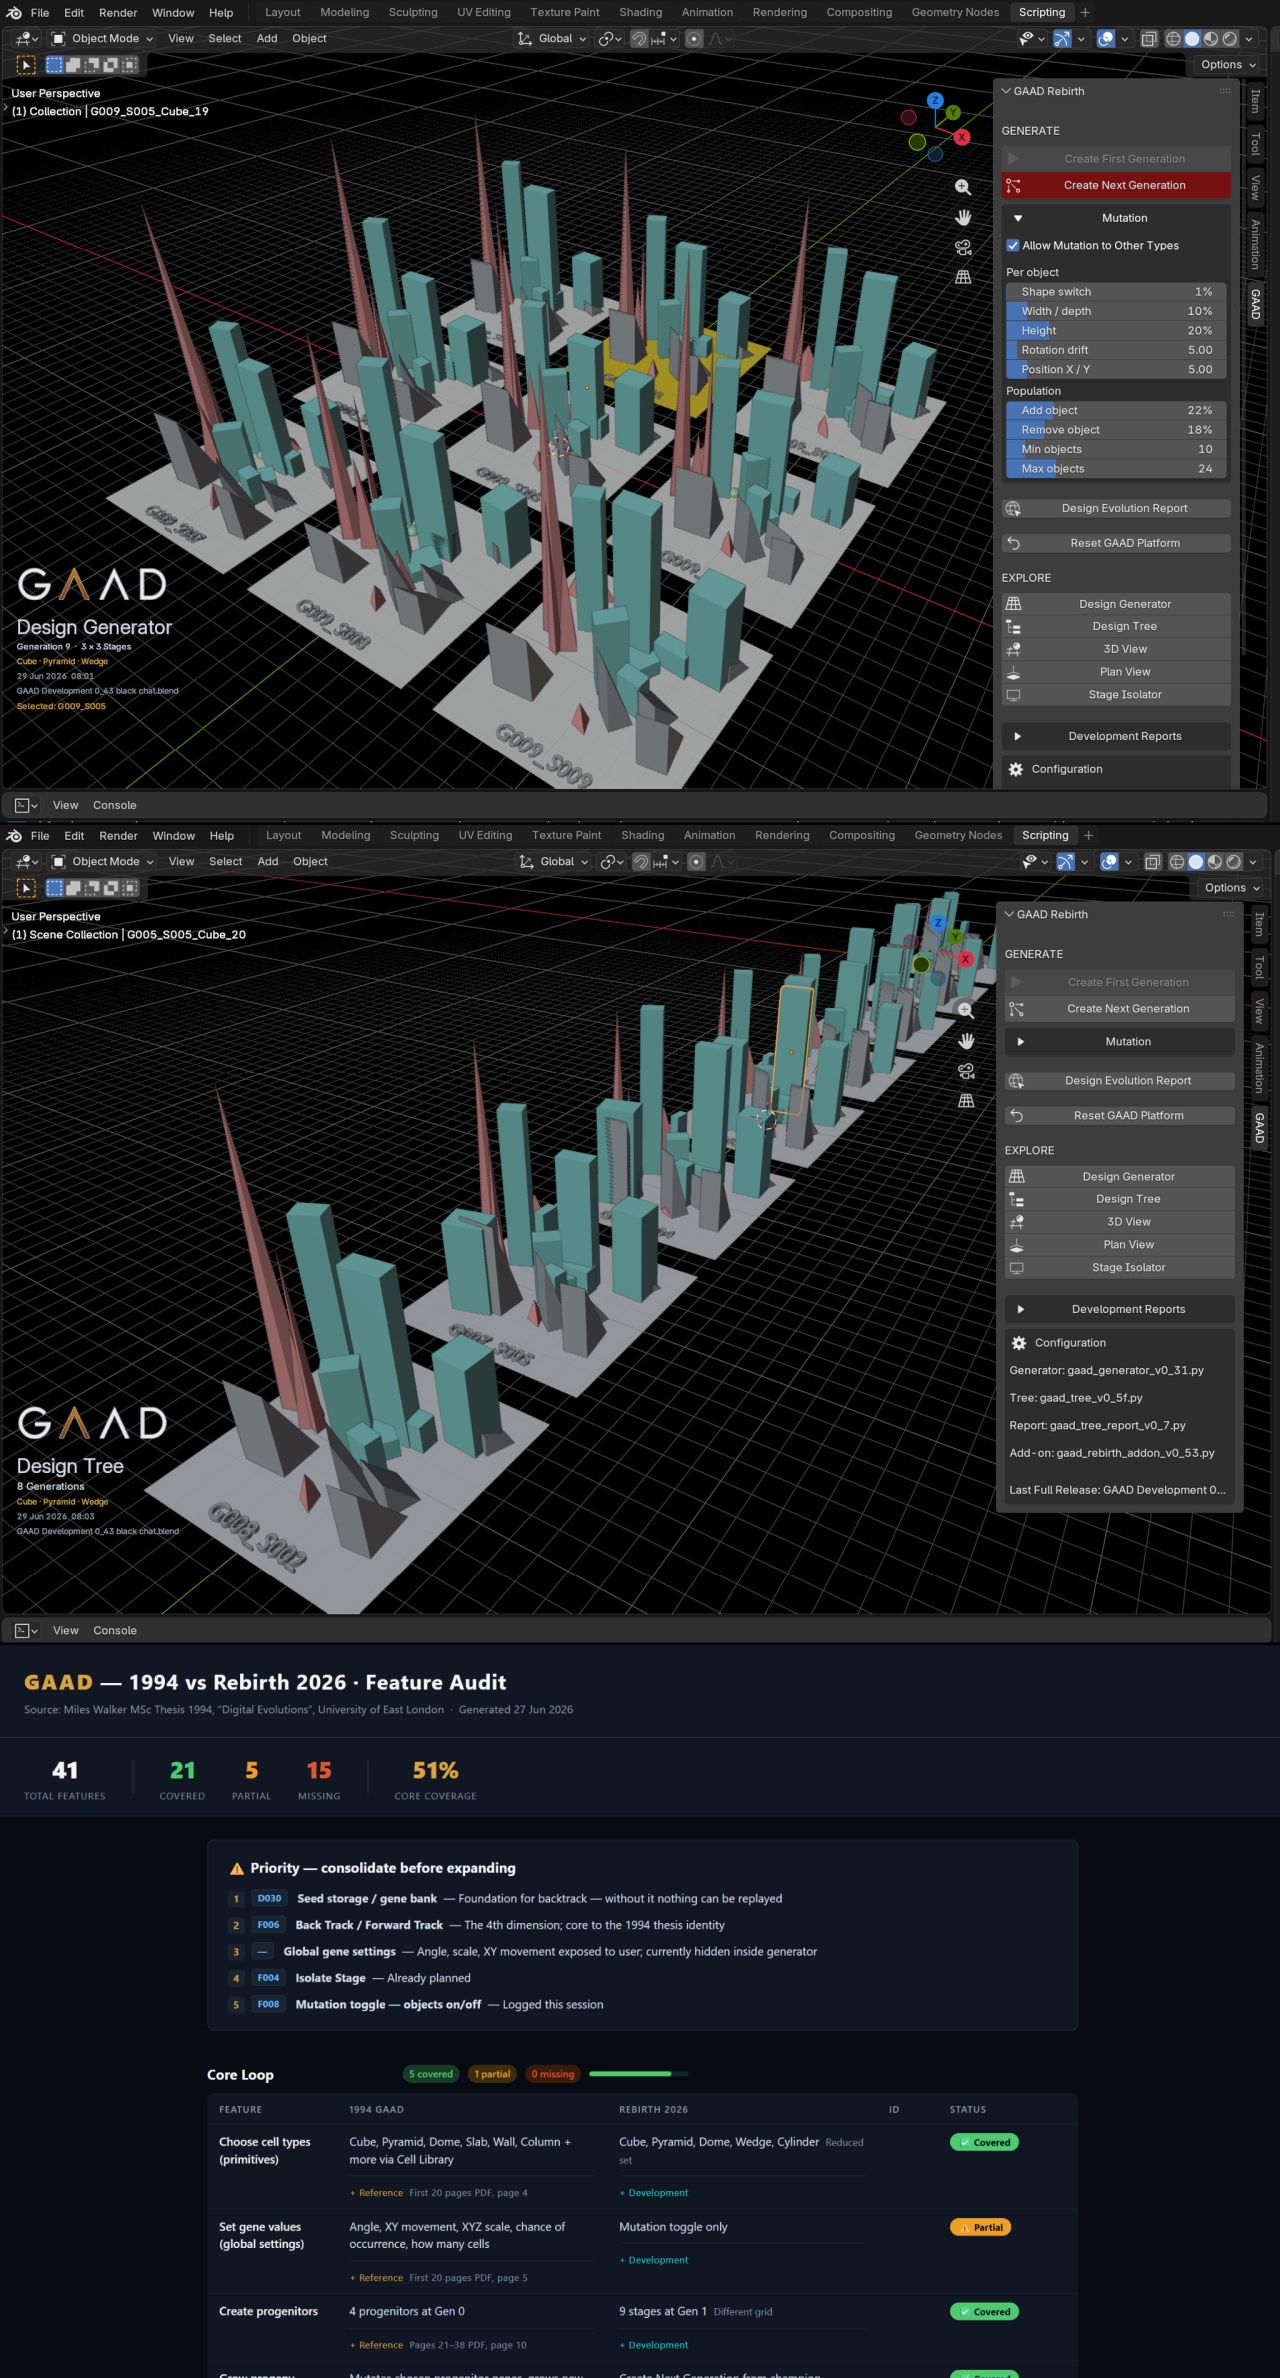Open the Item sidebar tab in Design Generator window

point(1256,101)
